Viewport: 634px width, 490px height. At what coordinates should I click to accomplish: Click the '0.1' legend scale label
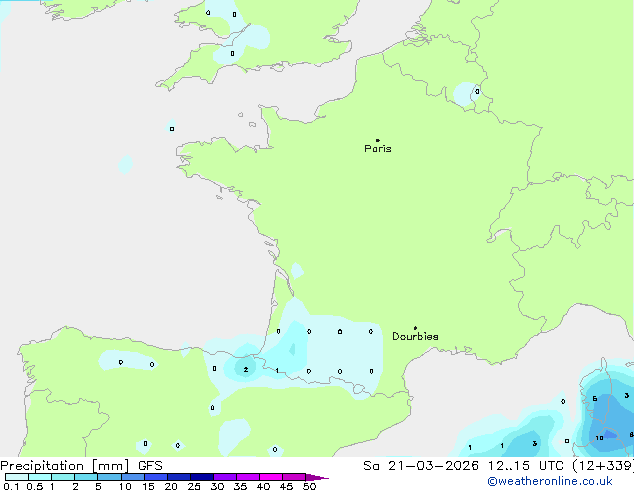click(11, 486)
